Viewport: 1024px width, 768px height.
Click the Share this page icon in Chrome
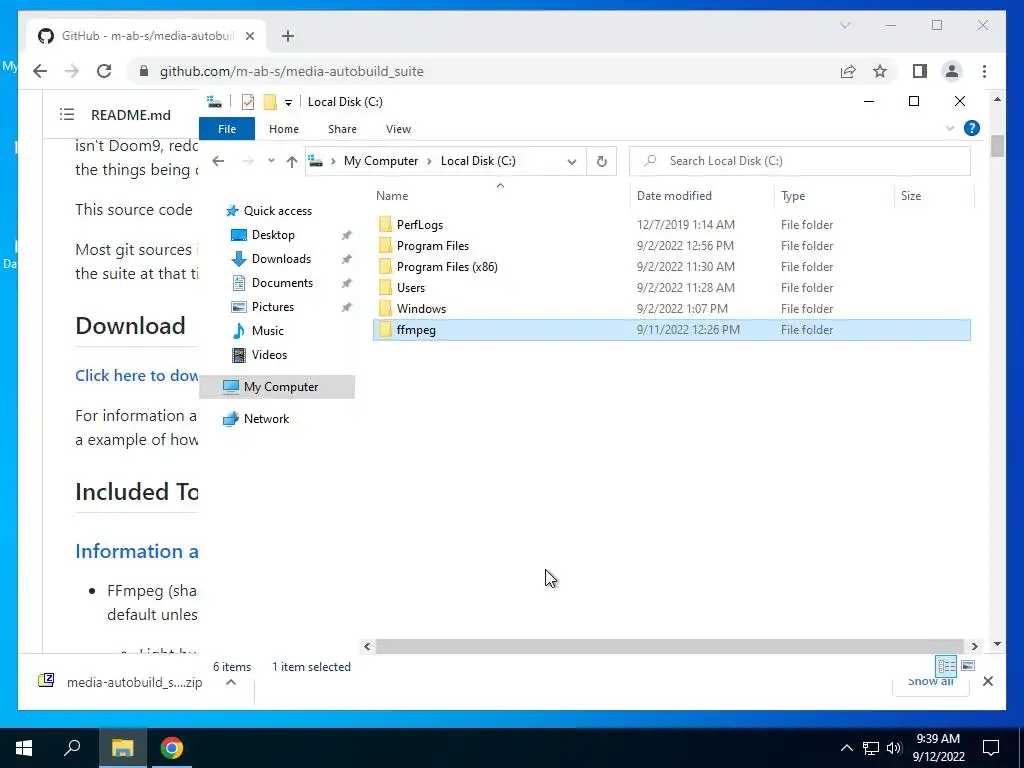[848, 71]
